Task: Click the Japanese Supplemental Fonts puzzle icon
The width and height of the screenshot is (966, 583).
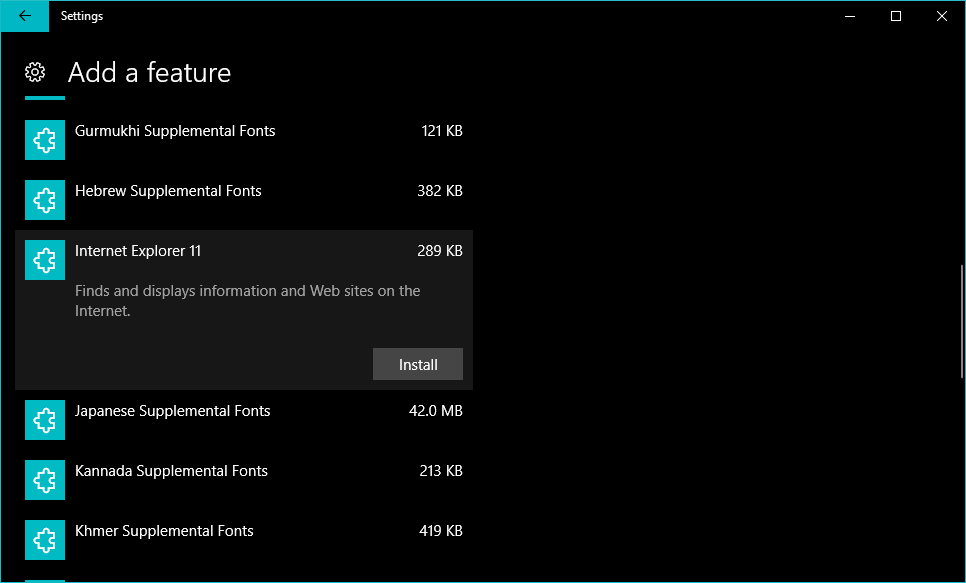Action: (x=45, y=420)
